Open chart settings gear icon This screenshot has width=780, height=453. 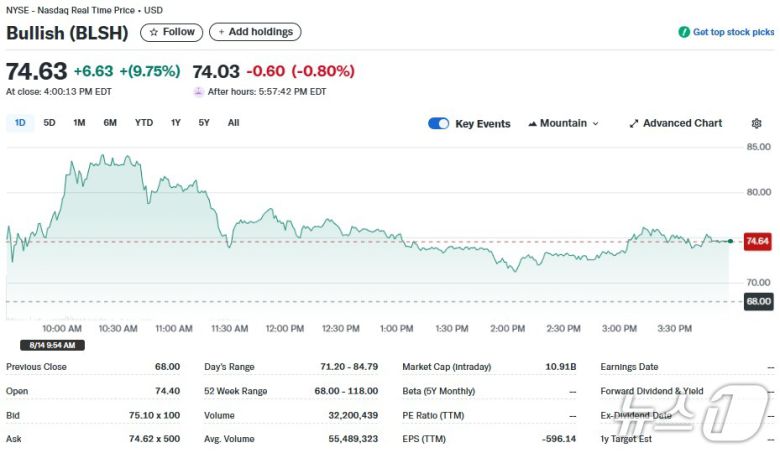point(756,123)
